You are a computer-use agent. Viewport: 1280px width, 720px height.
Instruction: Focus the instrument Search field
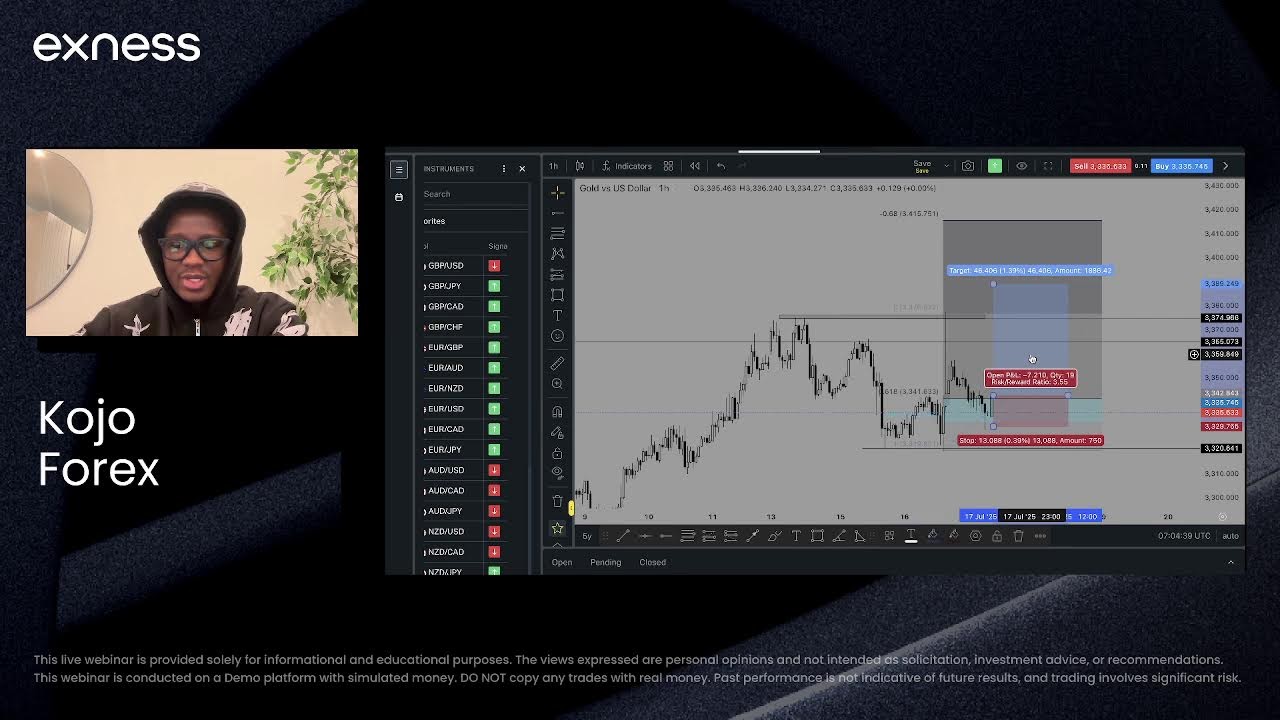[474, 194]
